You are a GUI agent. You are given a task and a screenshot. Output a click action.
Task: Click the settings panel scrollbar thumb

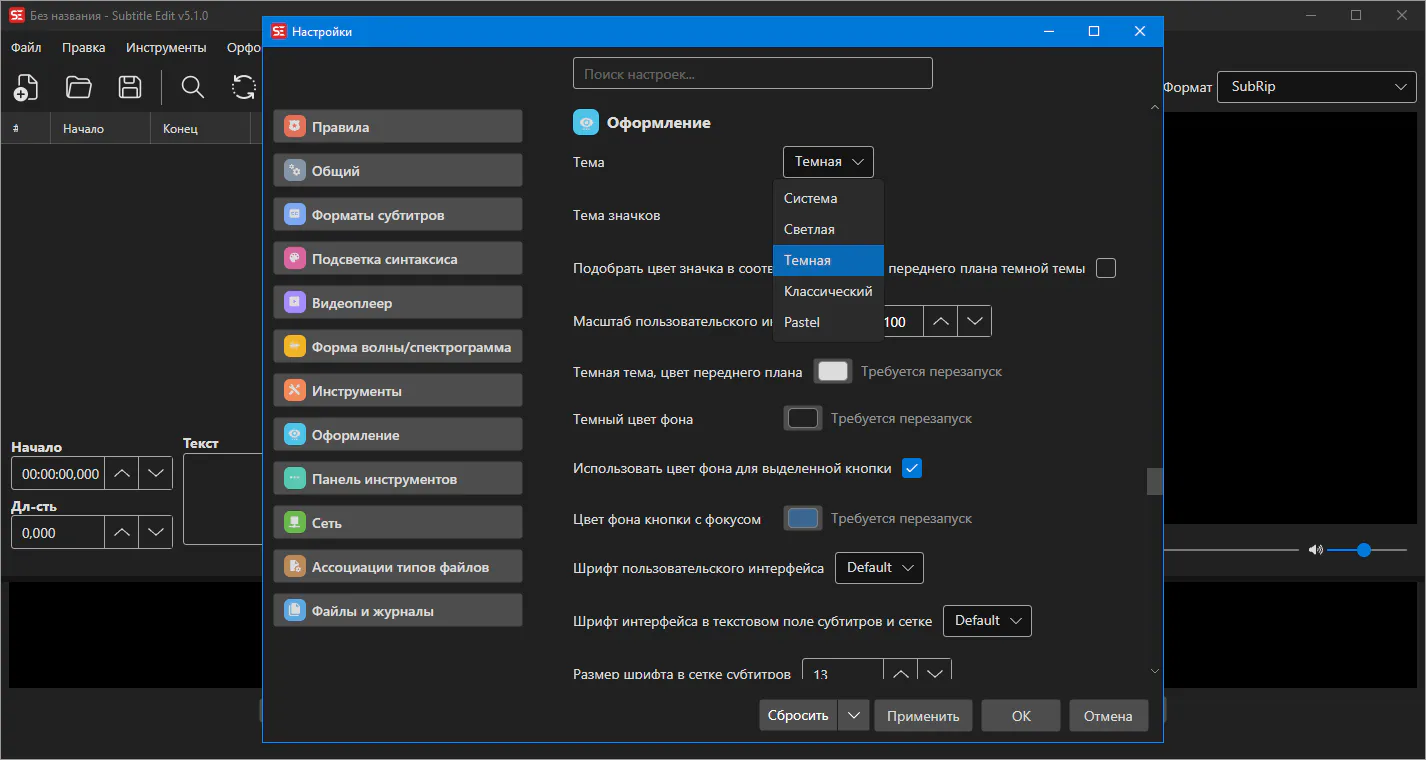(1155, 481)
